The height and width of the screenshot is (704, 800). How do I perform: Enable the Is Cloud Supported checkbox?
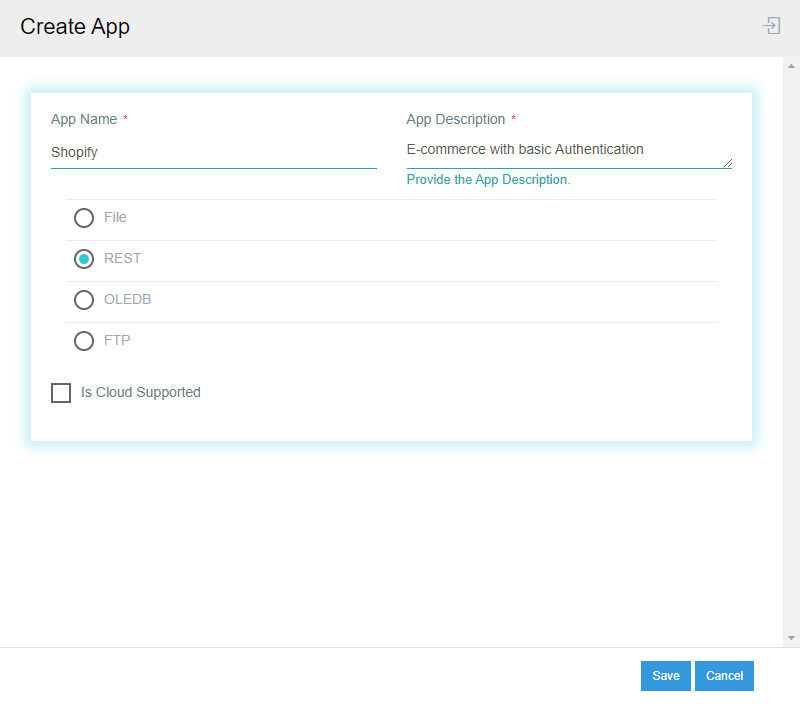(x=61, y=392)
